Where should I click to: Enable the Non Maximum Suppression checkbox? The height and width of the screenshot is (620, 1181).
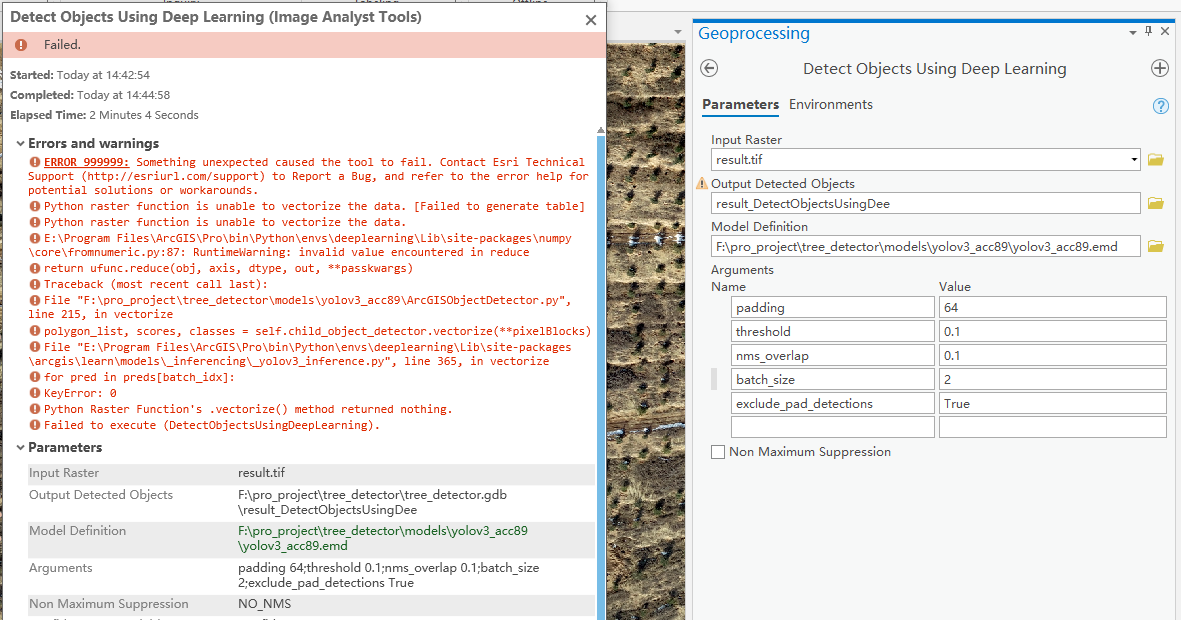(717, 452)
